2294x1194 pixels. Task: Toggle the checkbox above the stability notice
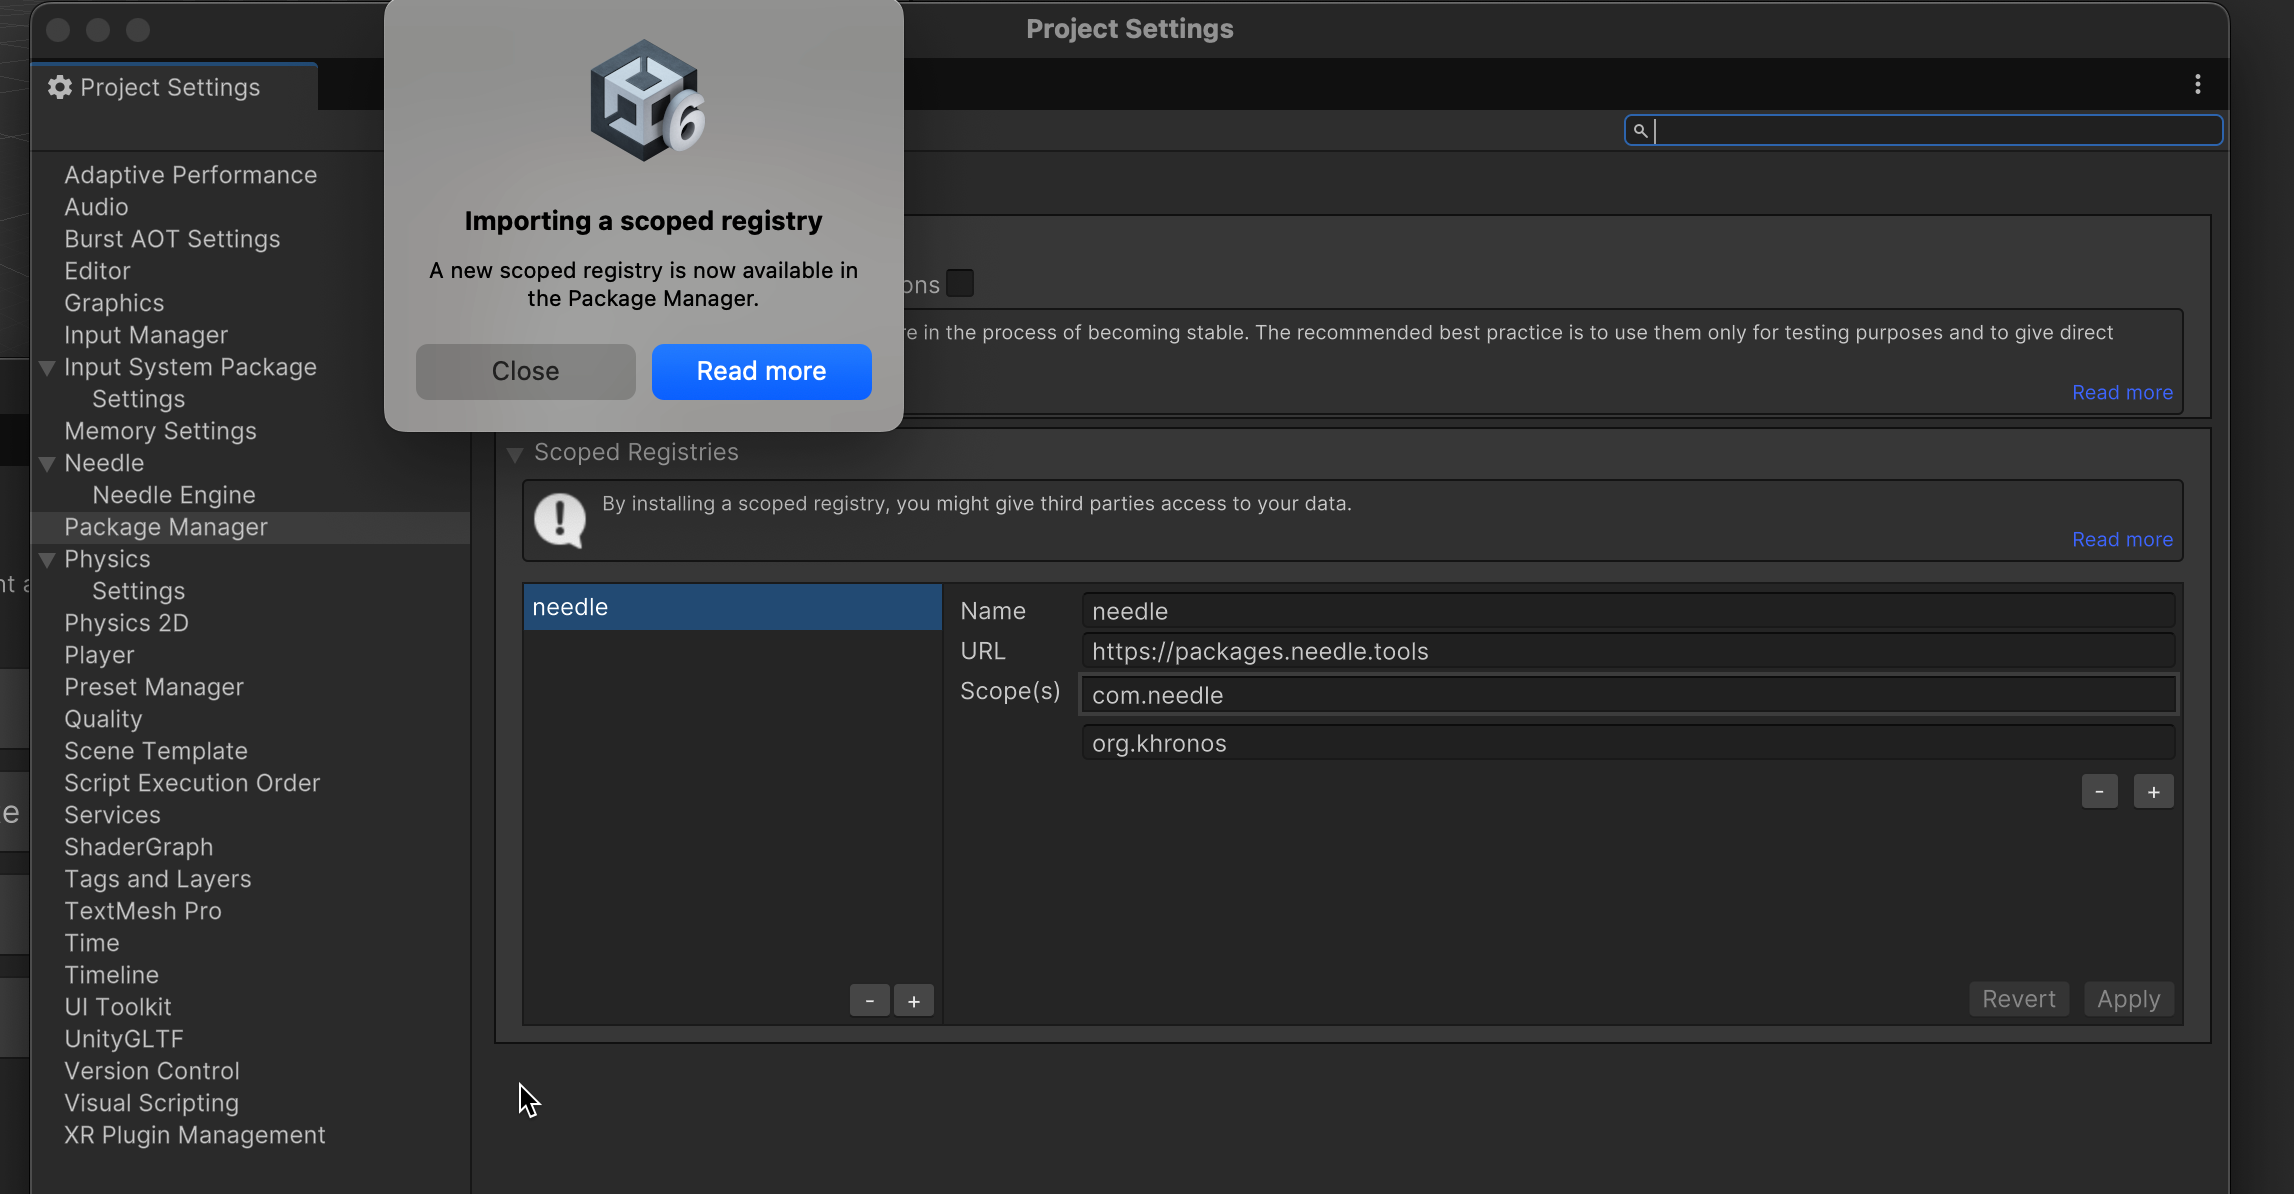[x=960, y=284]
